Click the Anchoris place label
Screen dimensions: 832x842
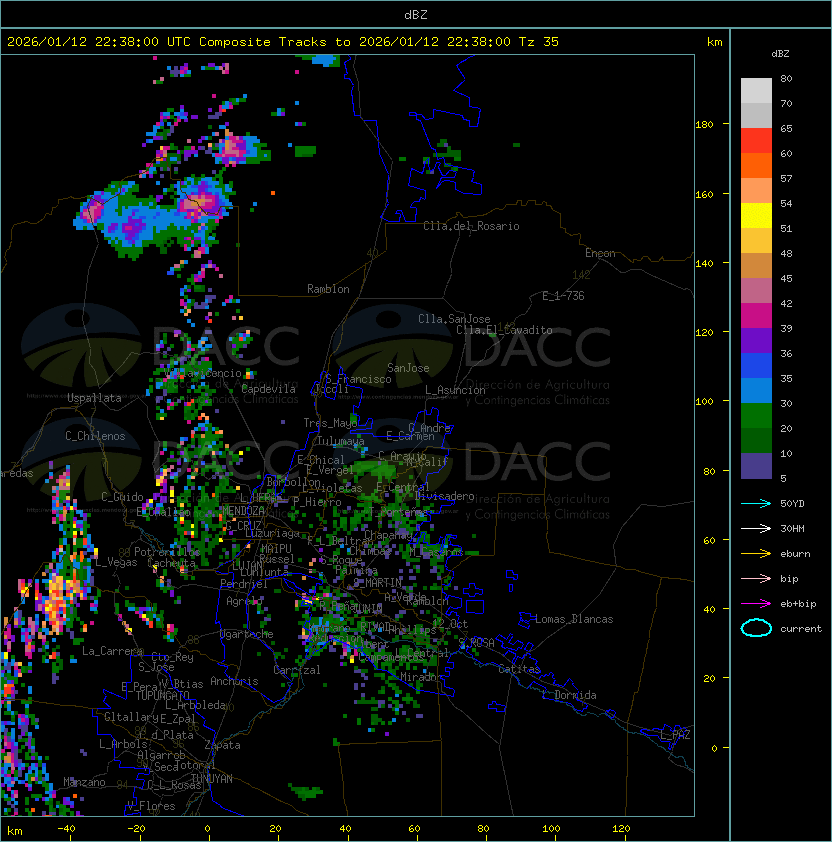[234, 681]
